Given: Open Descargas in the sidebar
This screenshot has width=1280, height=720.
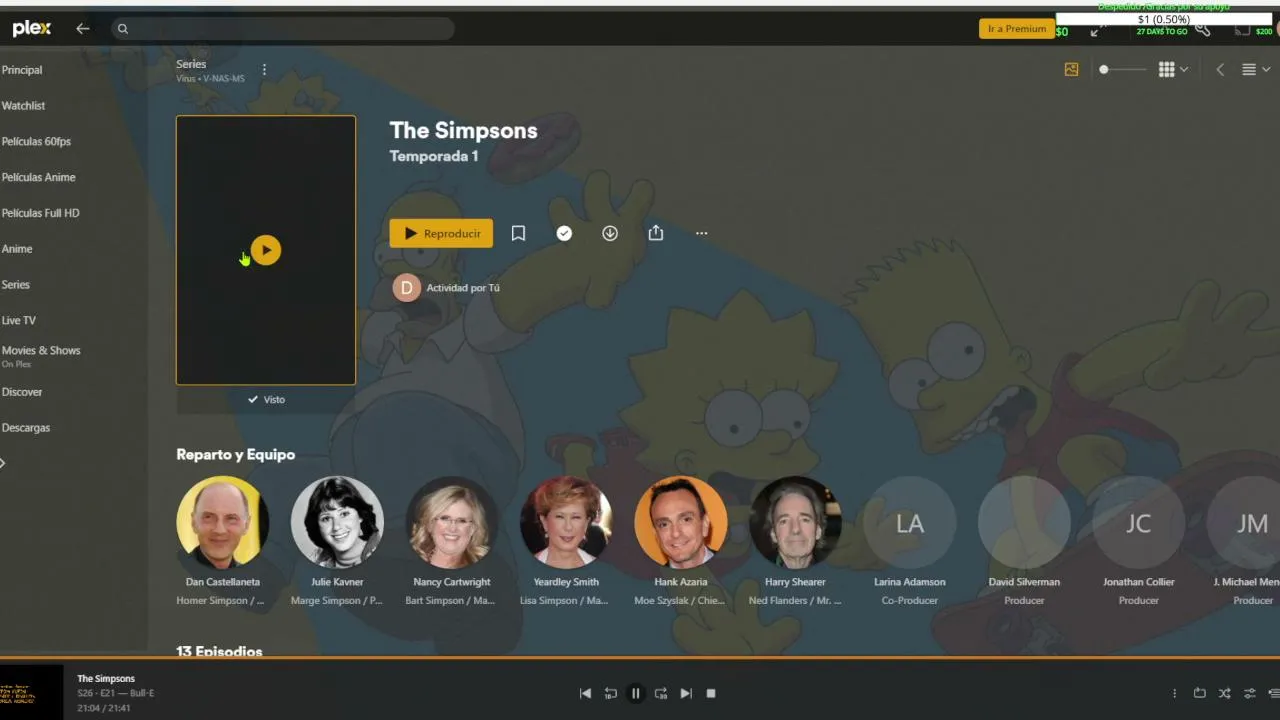Looking at the screenshot, I should [26, 428].
